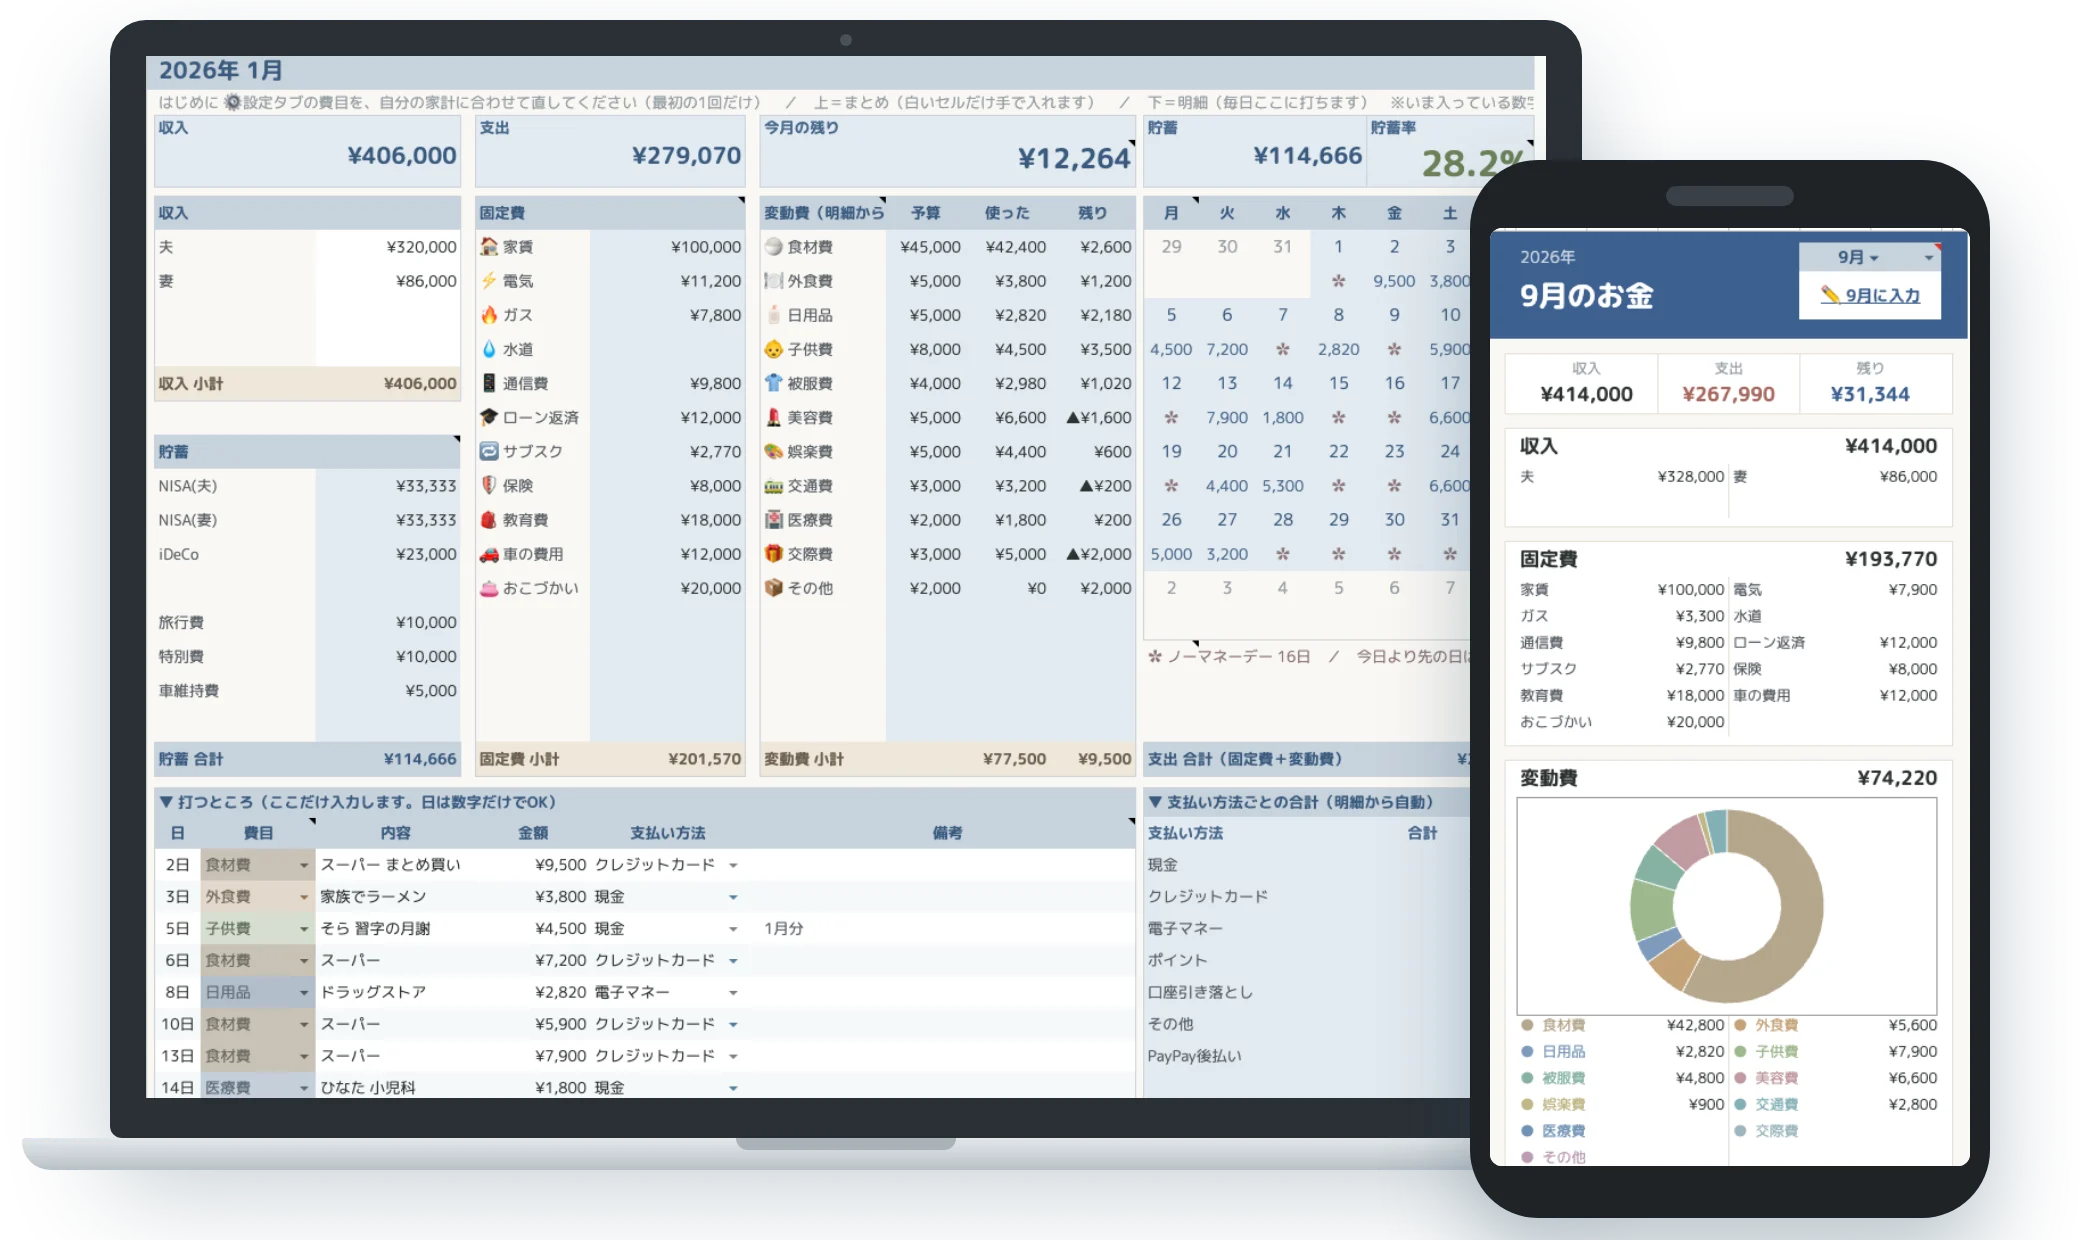Click the rice bowl icon beside 食材費

click(x=773, y=246)
